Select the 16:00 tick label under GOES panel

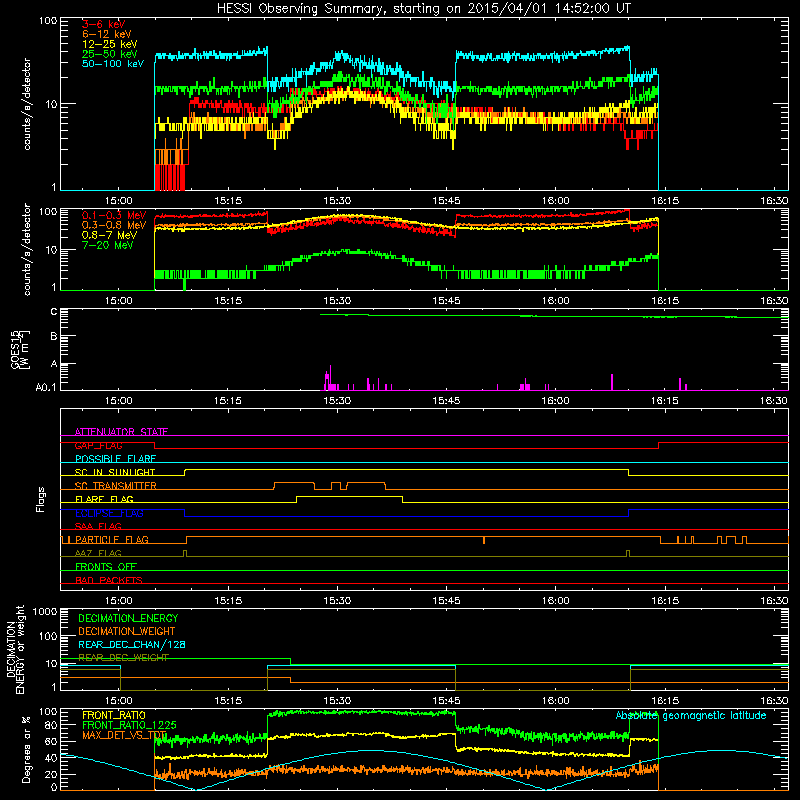[x=556, y=401]
